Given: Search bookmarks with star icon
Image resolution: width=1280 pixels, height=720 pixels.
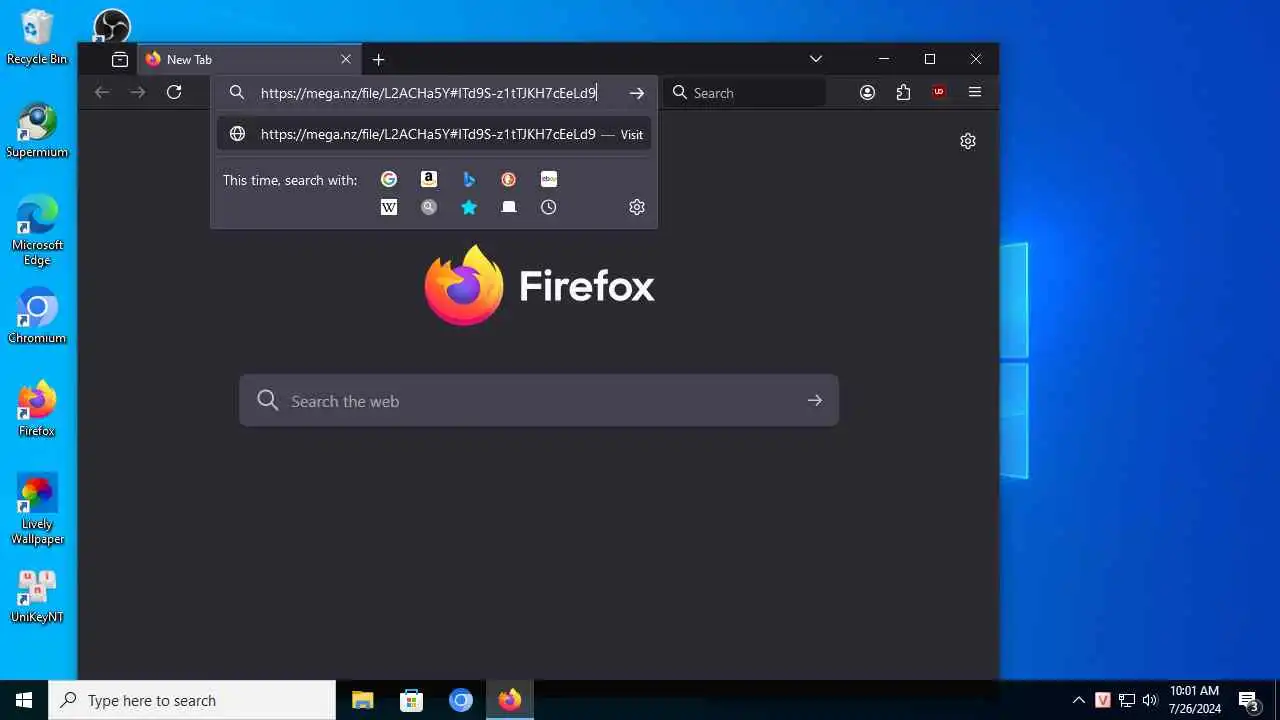Looking at the screenshot, I should point(469,207).
